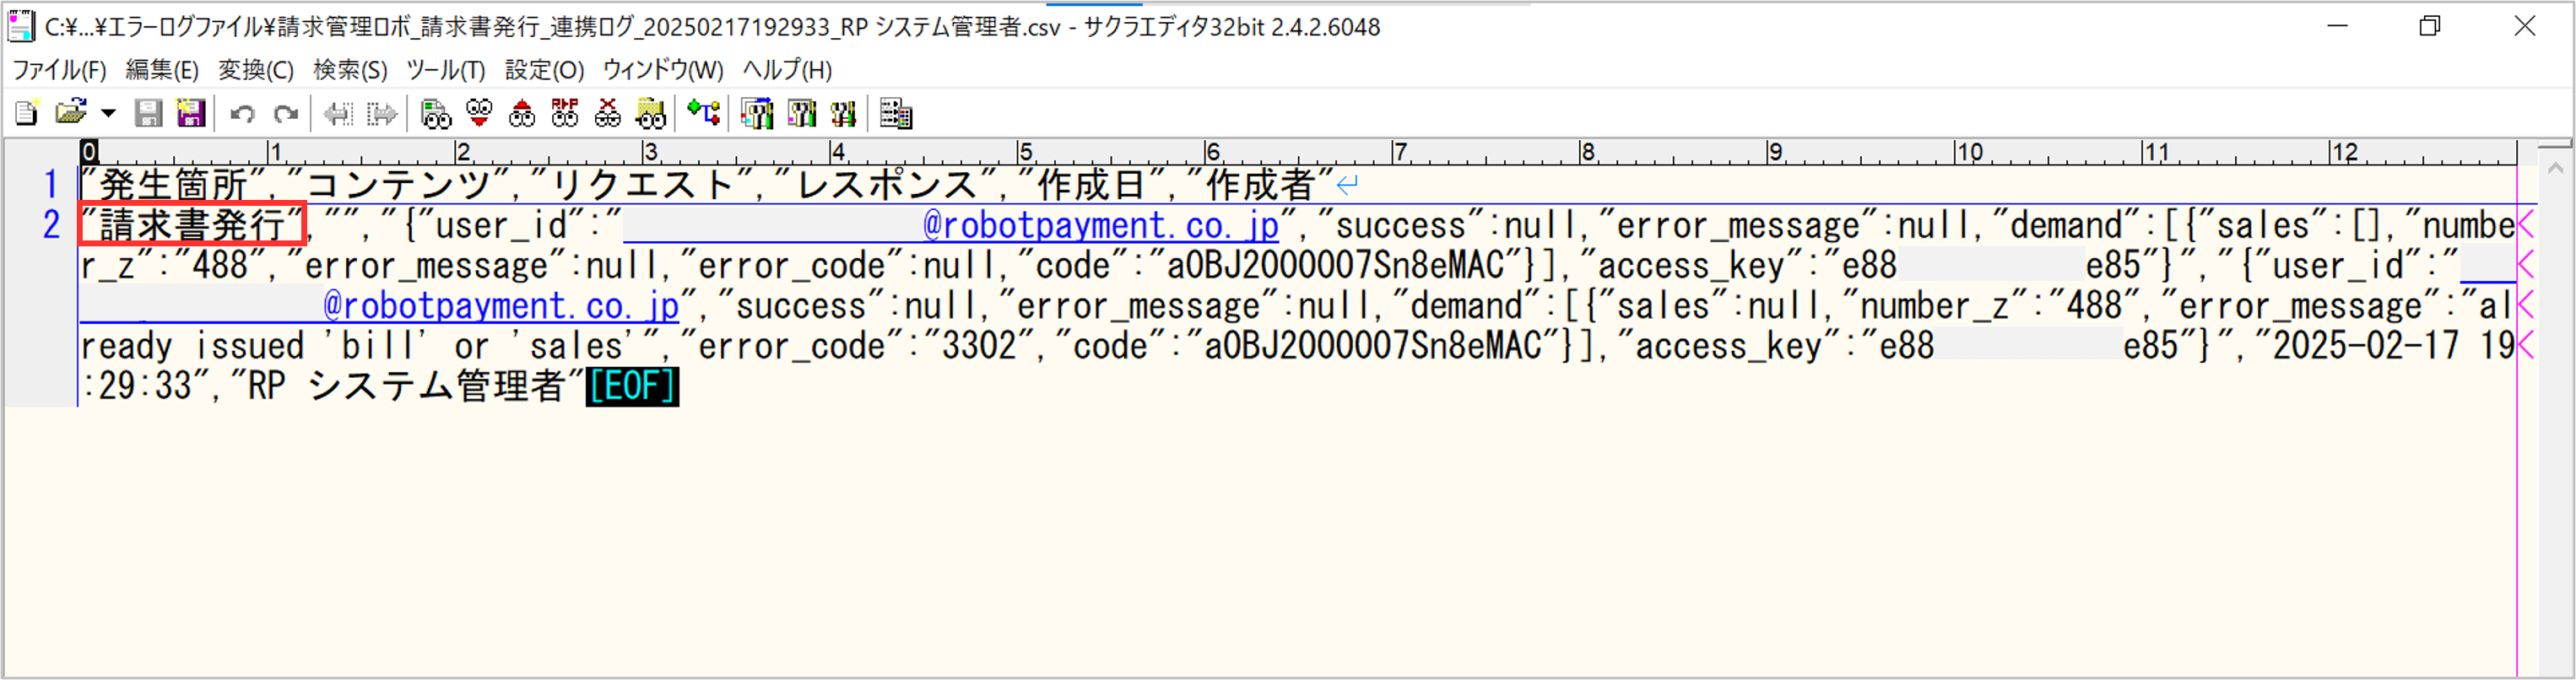The image size is (2576, 680).
Task: Click the Save As icon
Action: pos(190,114)
